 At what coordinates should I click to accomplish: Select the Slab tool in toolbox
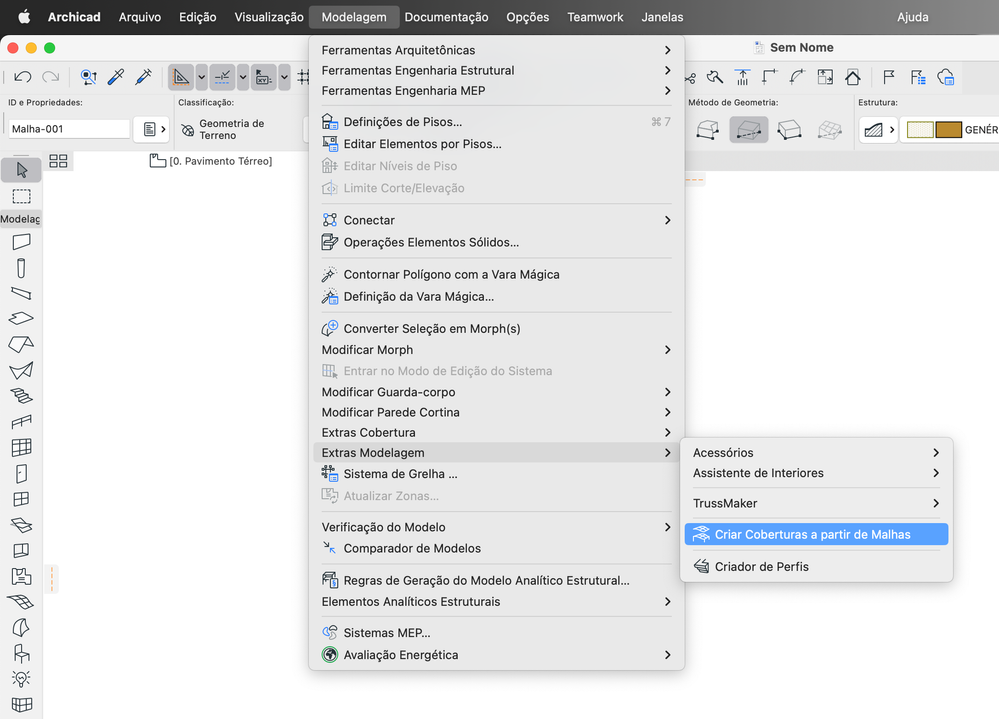(21, 318)
